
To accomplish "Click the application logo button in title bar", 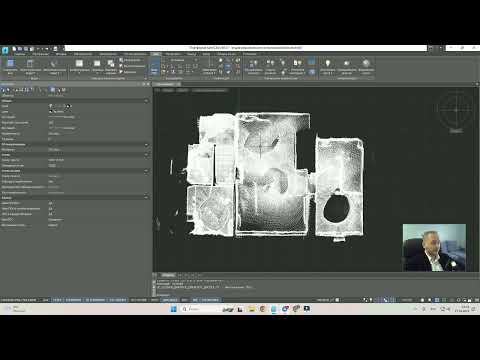I will click(5, 50).
